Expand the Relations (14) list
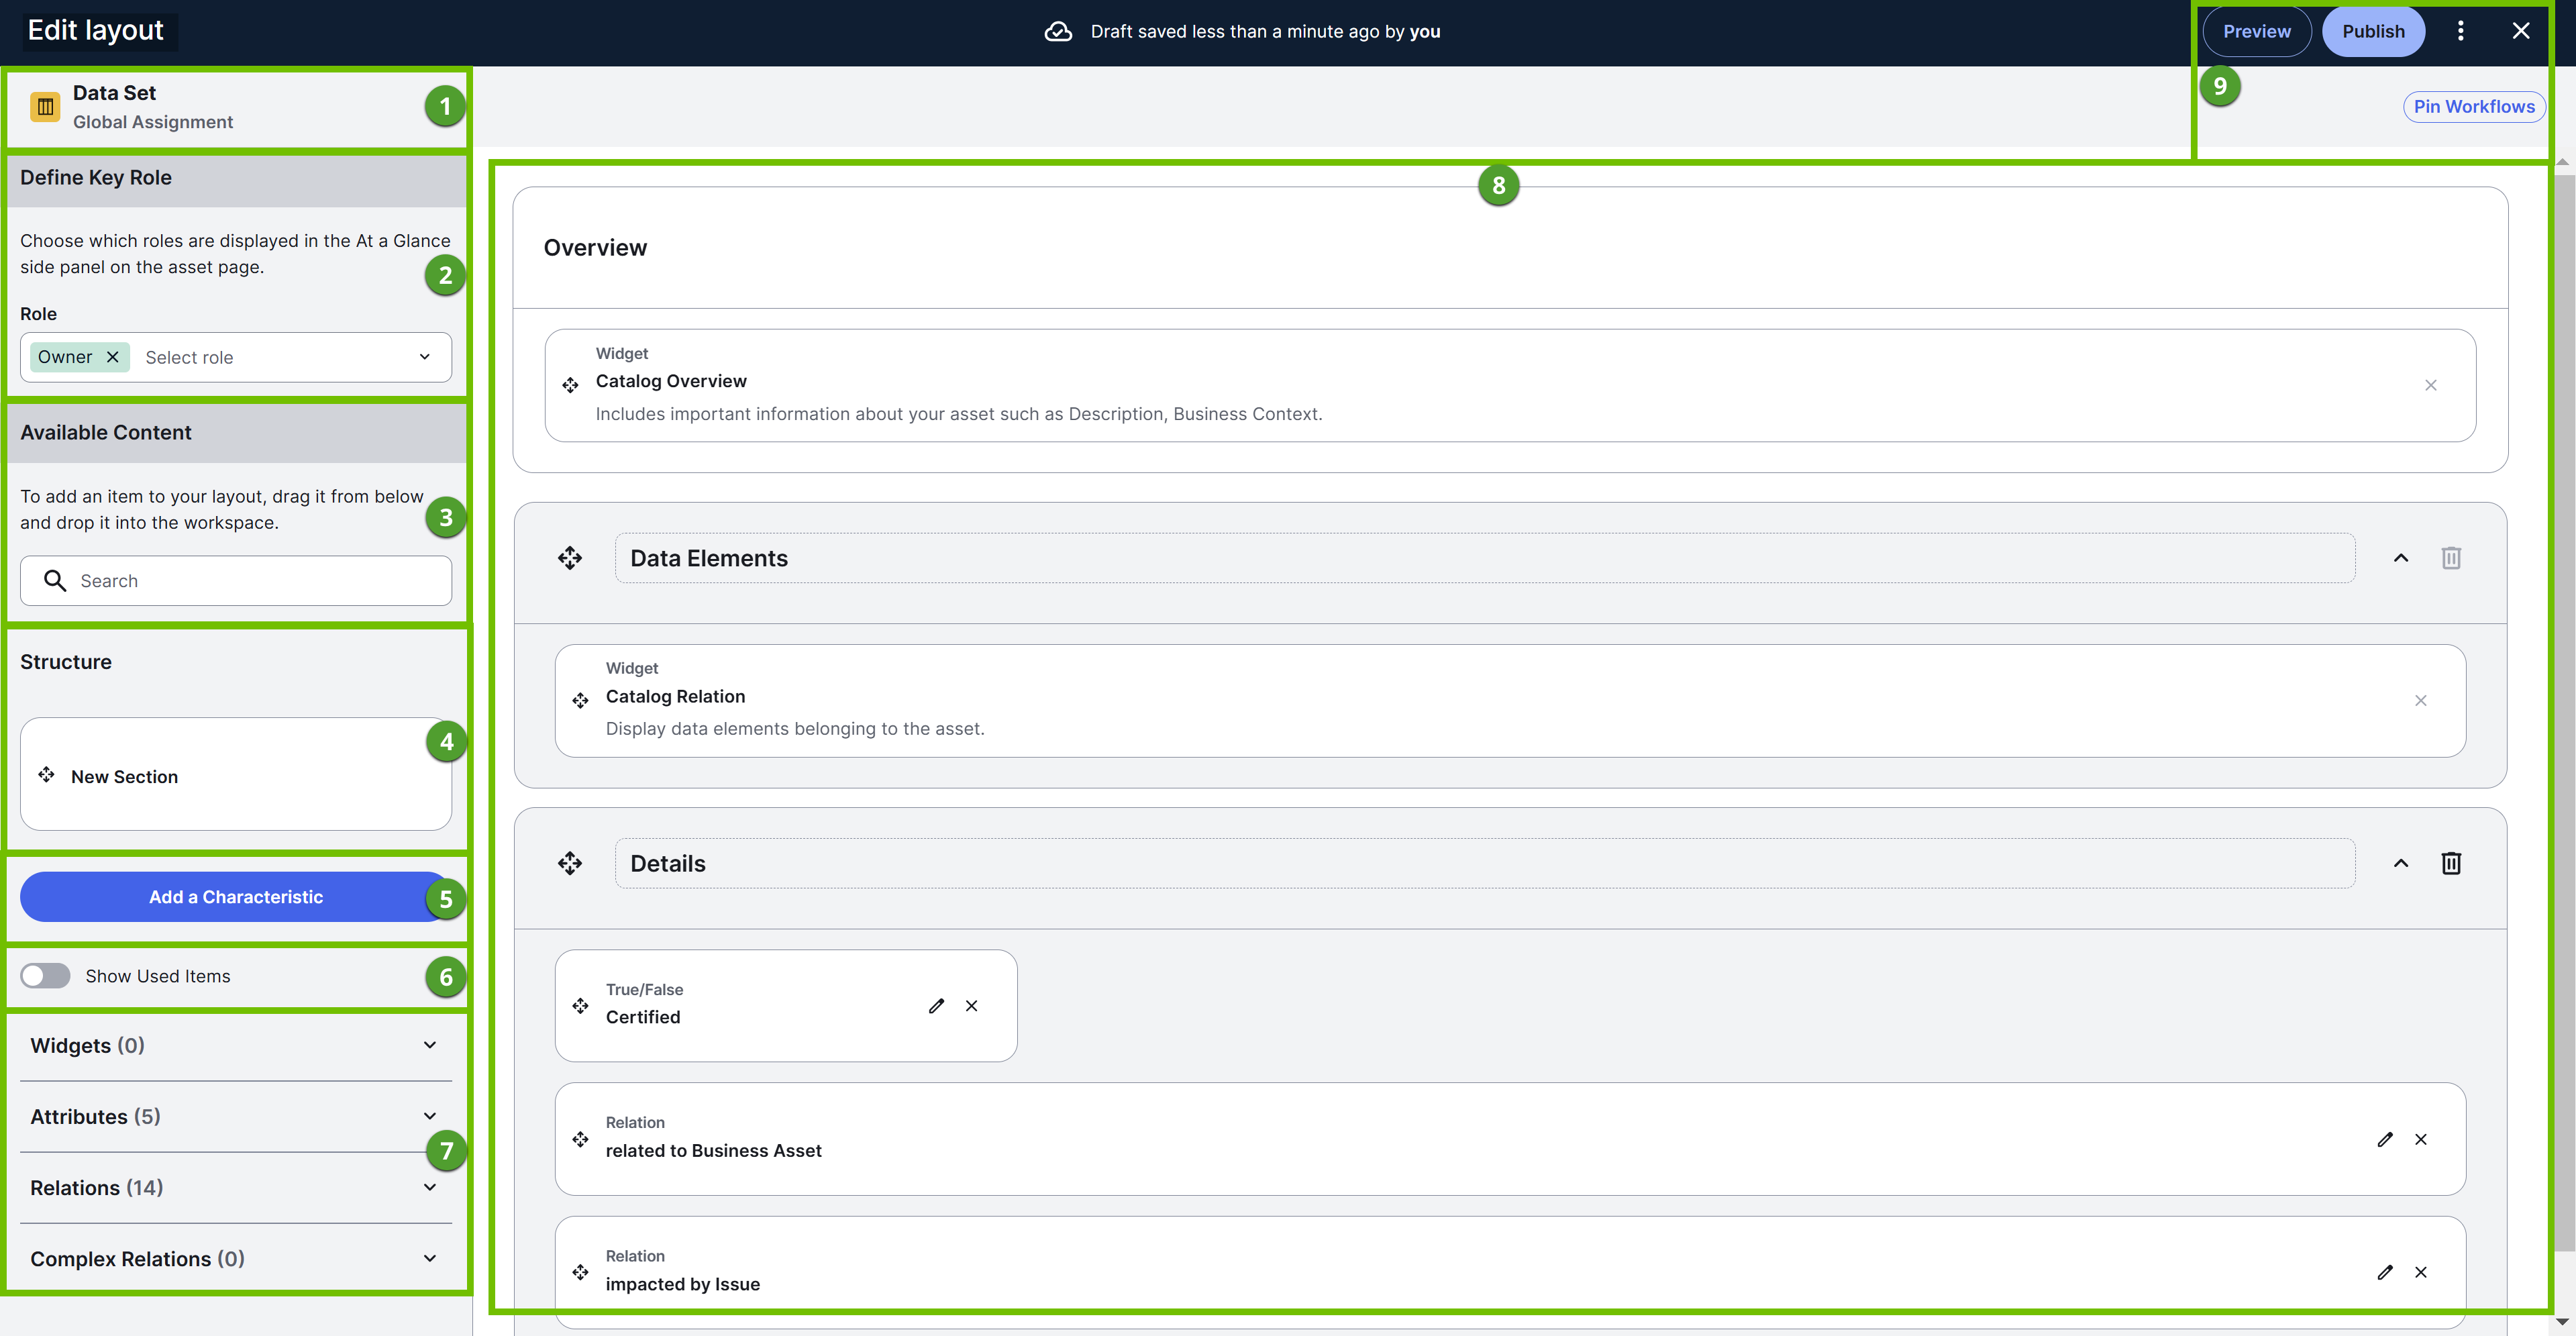The image size is (2576, 1336). [430, 1187]
